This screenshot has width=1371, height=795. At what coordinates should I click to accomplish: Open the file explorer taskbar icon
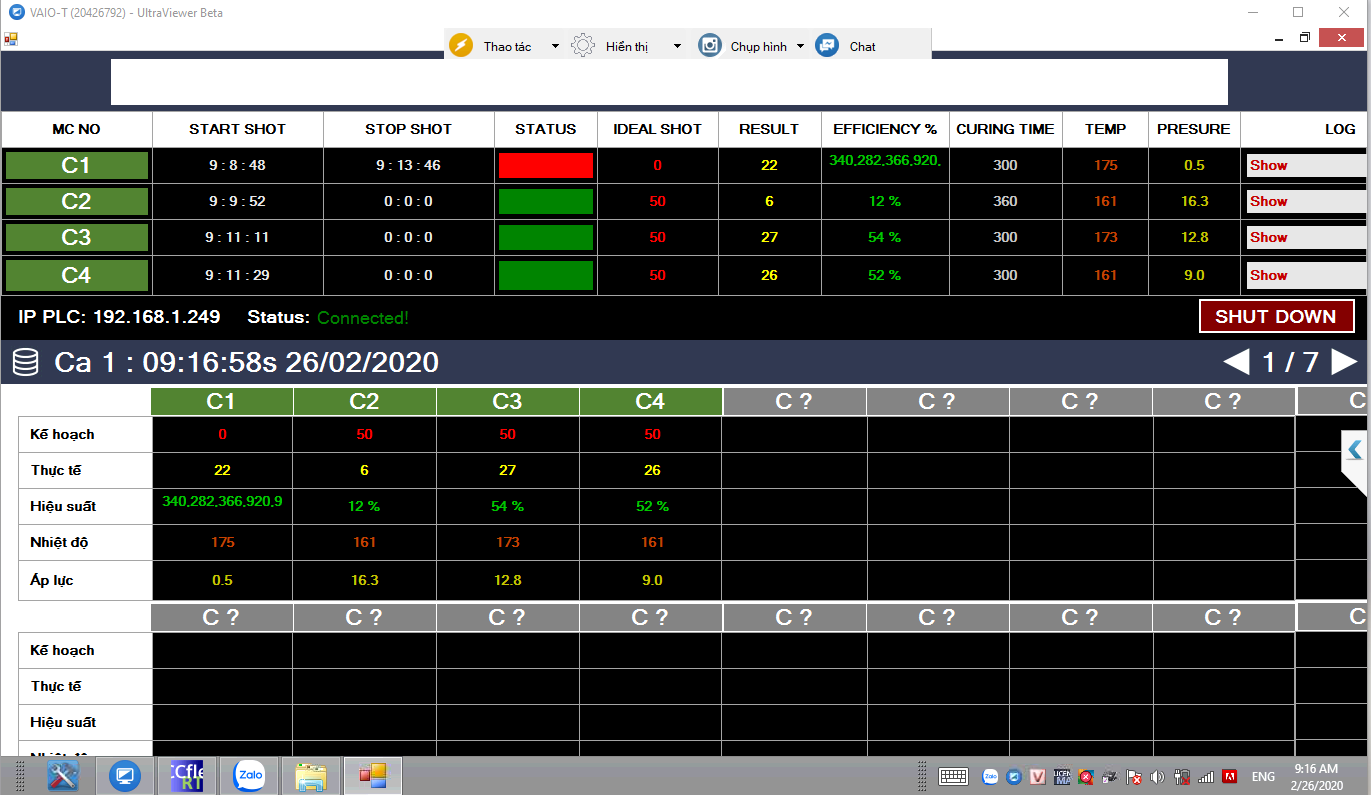pos(311,775)
